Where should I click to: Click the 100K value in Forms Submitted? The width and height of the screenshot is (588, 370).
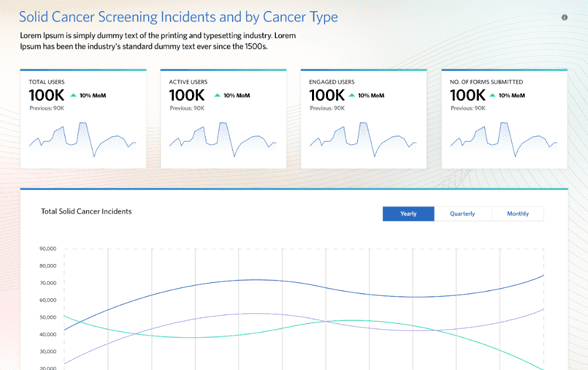pos(468,95)
